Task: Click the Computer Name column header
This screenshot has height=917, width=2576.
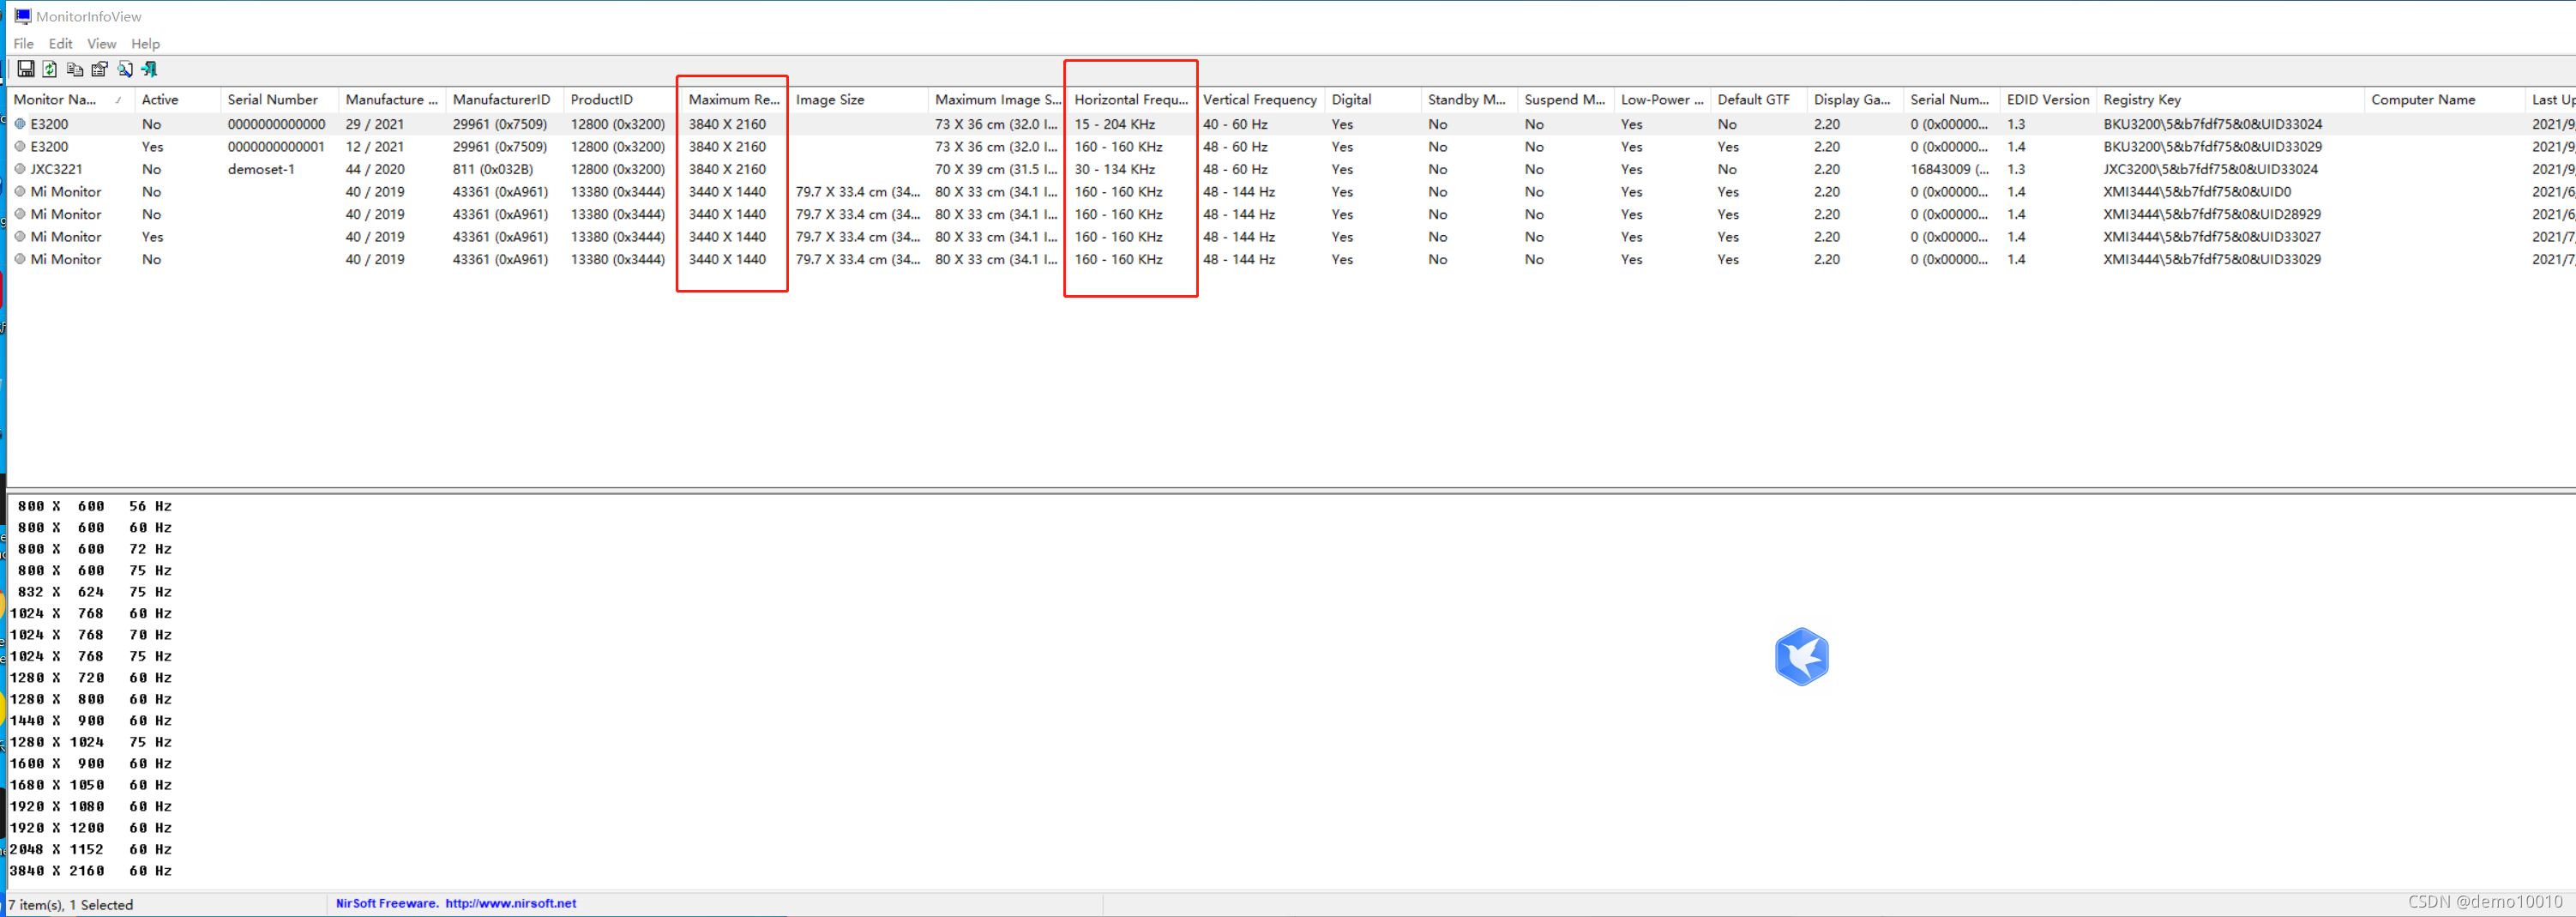Action: [2443, 99]
